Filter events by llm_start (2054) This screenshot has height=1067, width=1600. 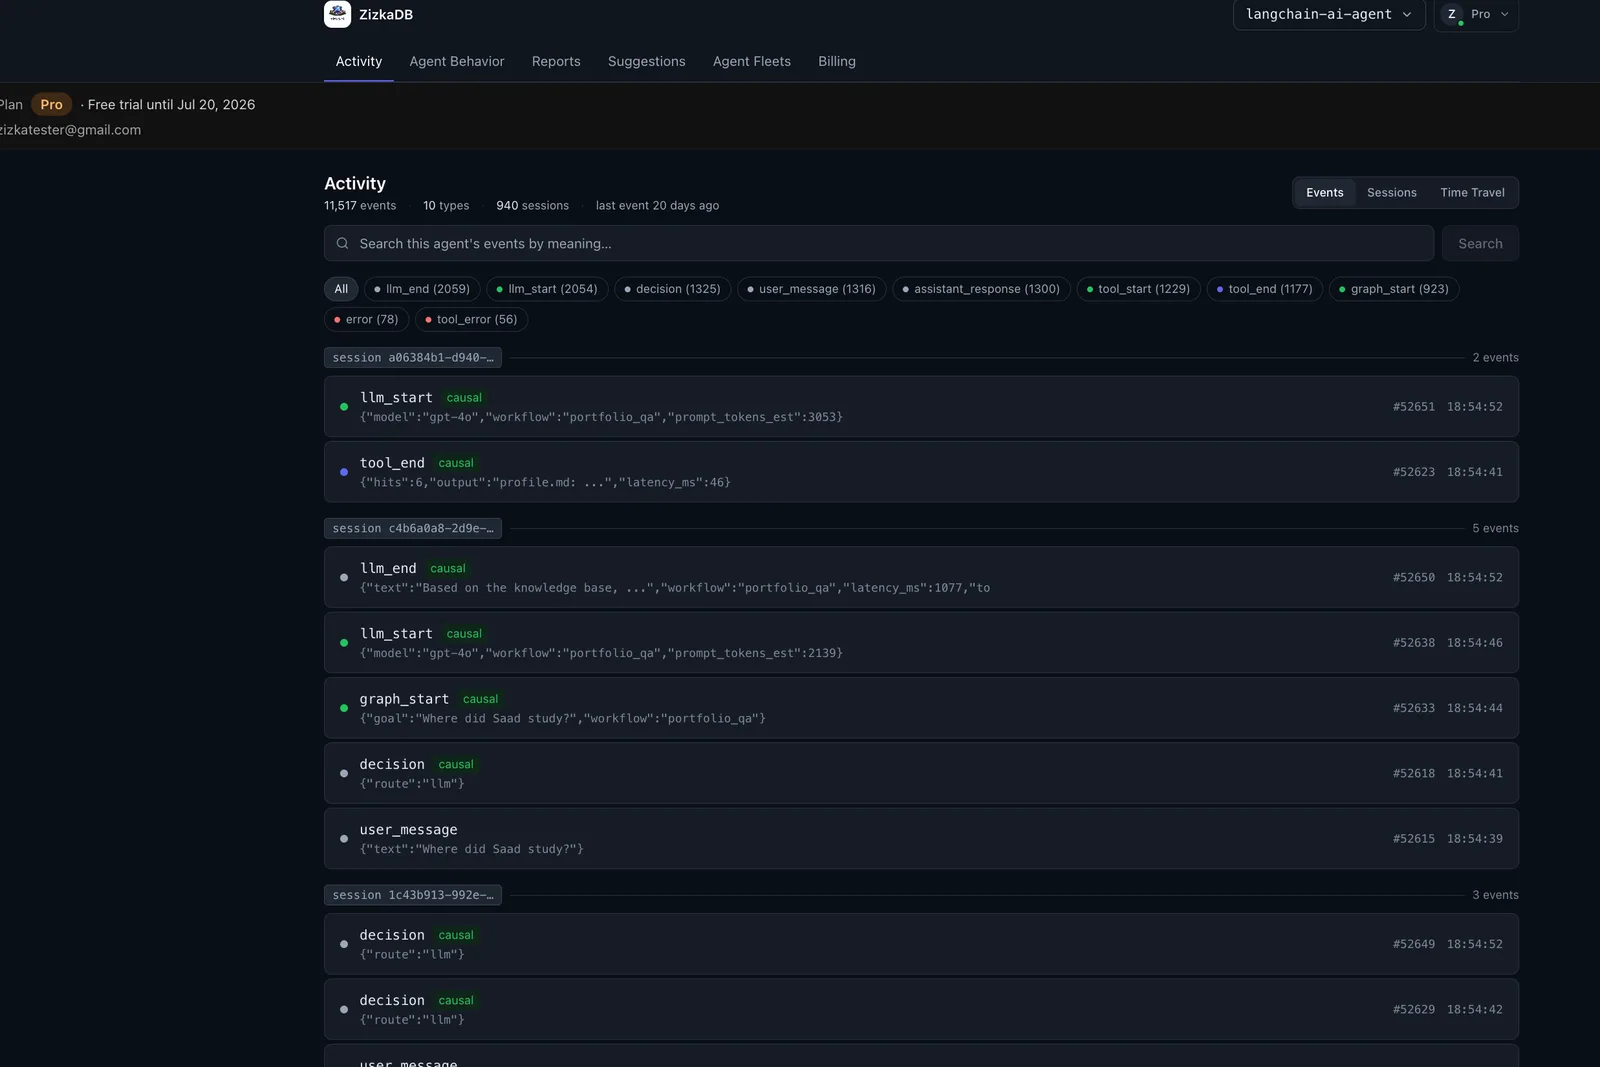click(547, 289)
